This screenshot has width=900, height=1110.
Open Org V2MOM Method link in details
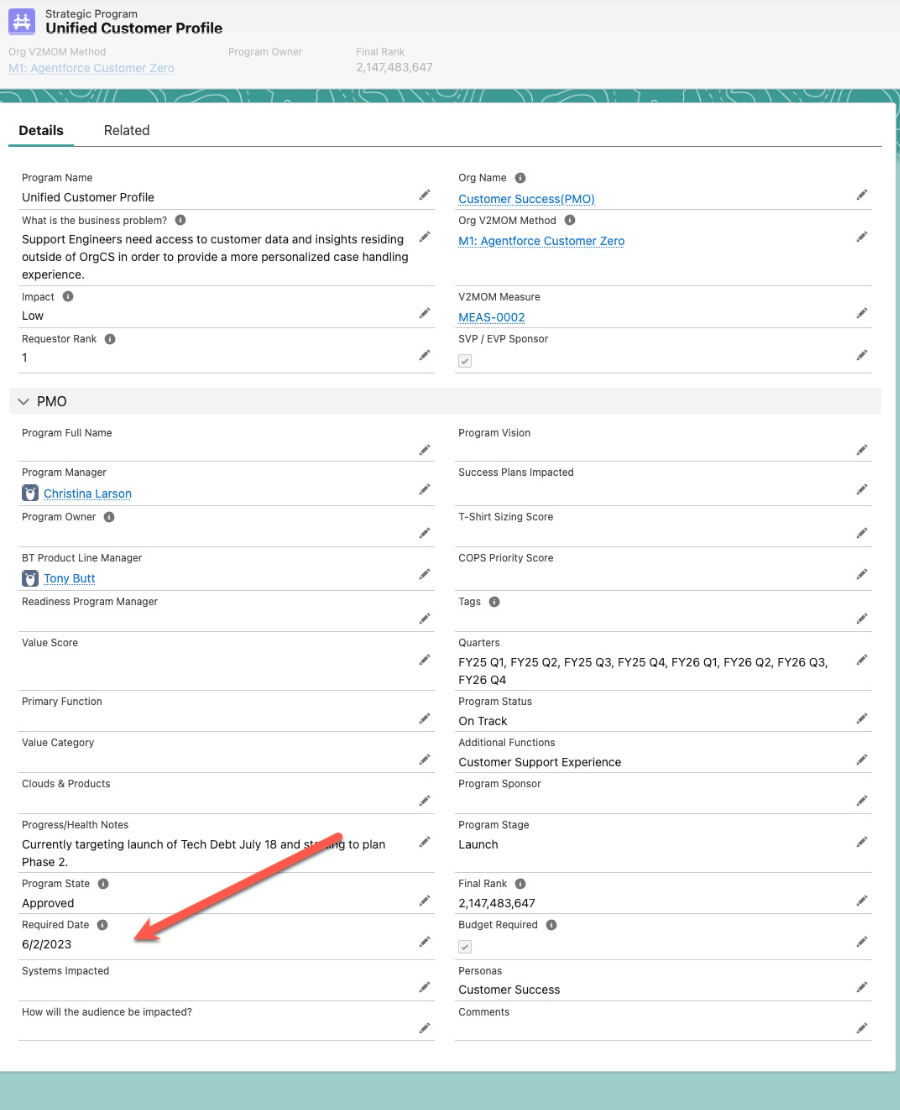541,241
